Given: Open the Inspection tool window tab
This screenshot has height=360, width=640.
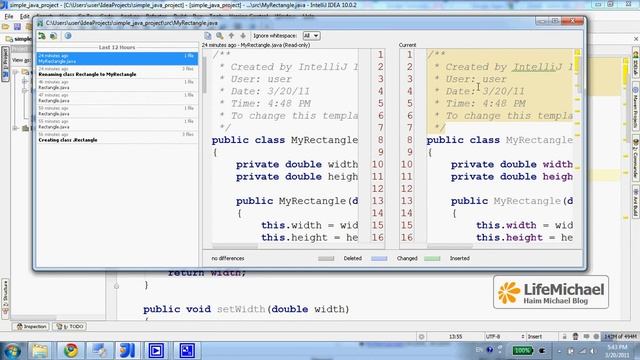Looking at the screenshot, I should [31, 327].
